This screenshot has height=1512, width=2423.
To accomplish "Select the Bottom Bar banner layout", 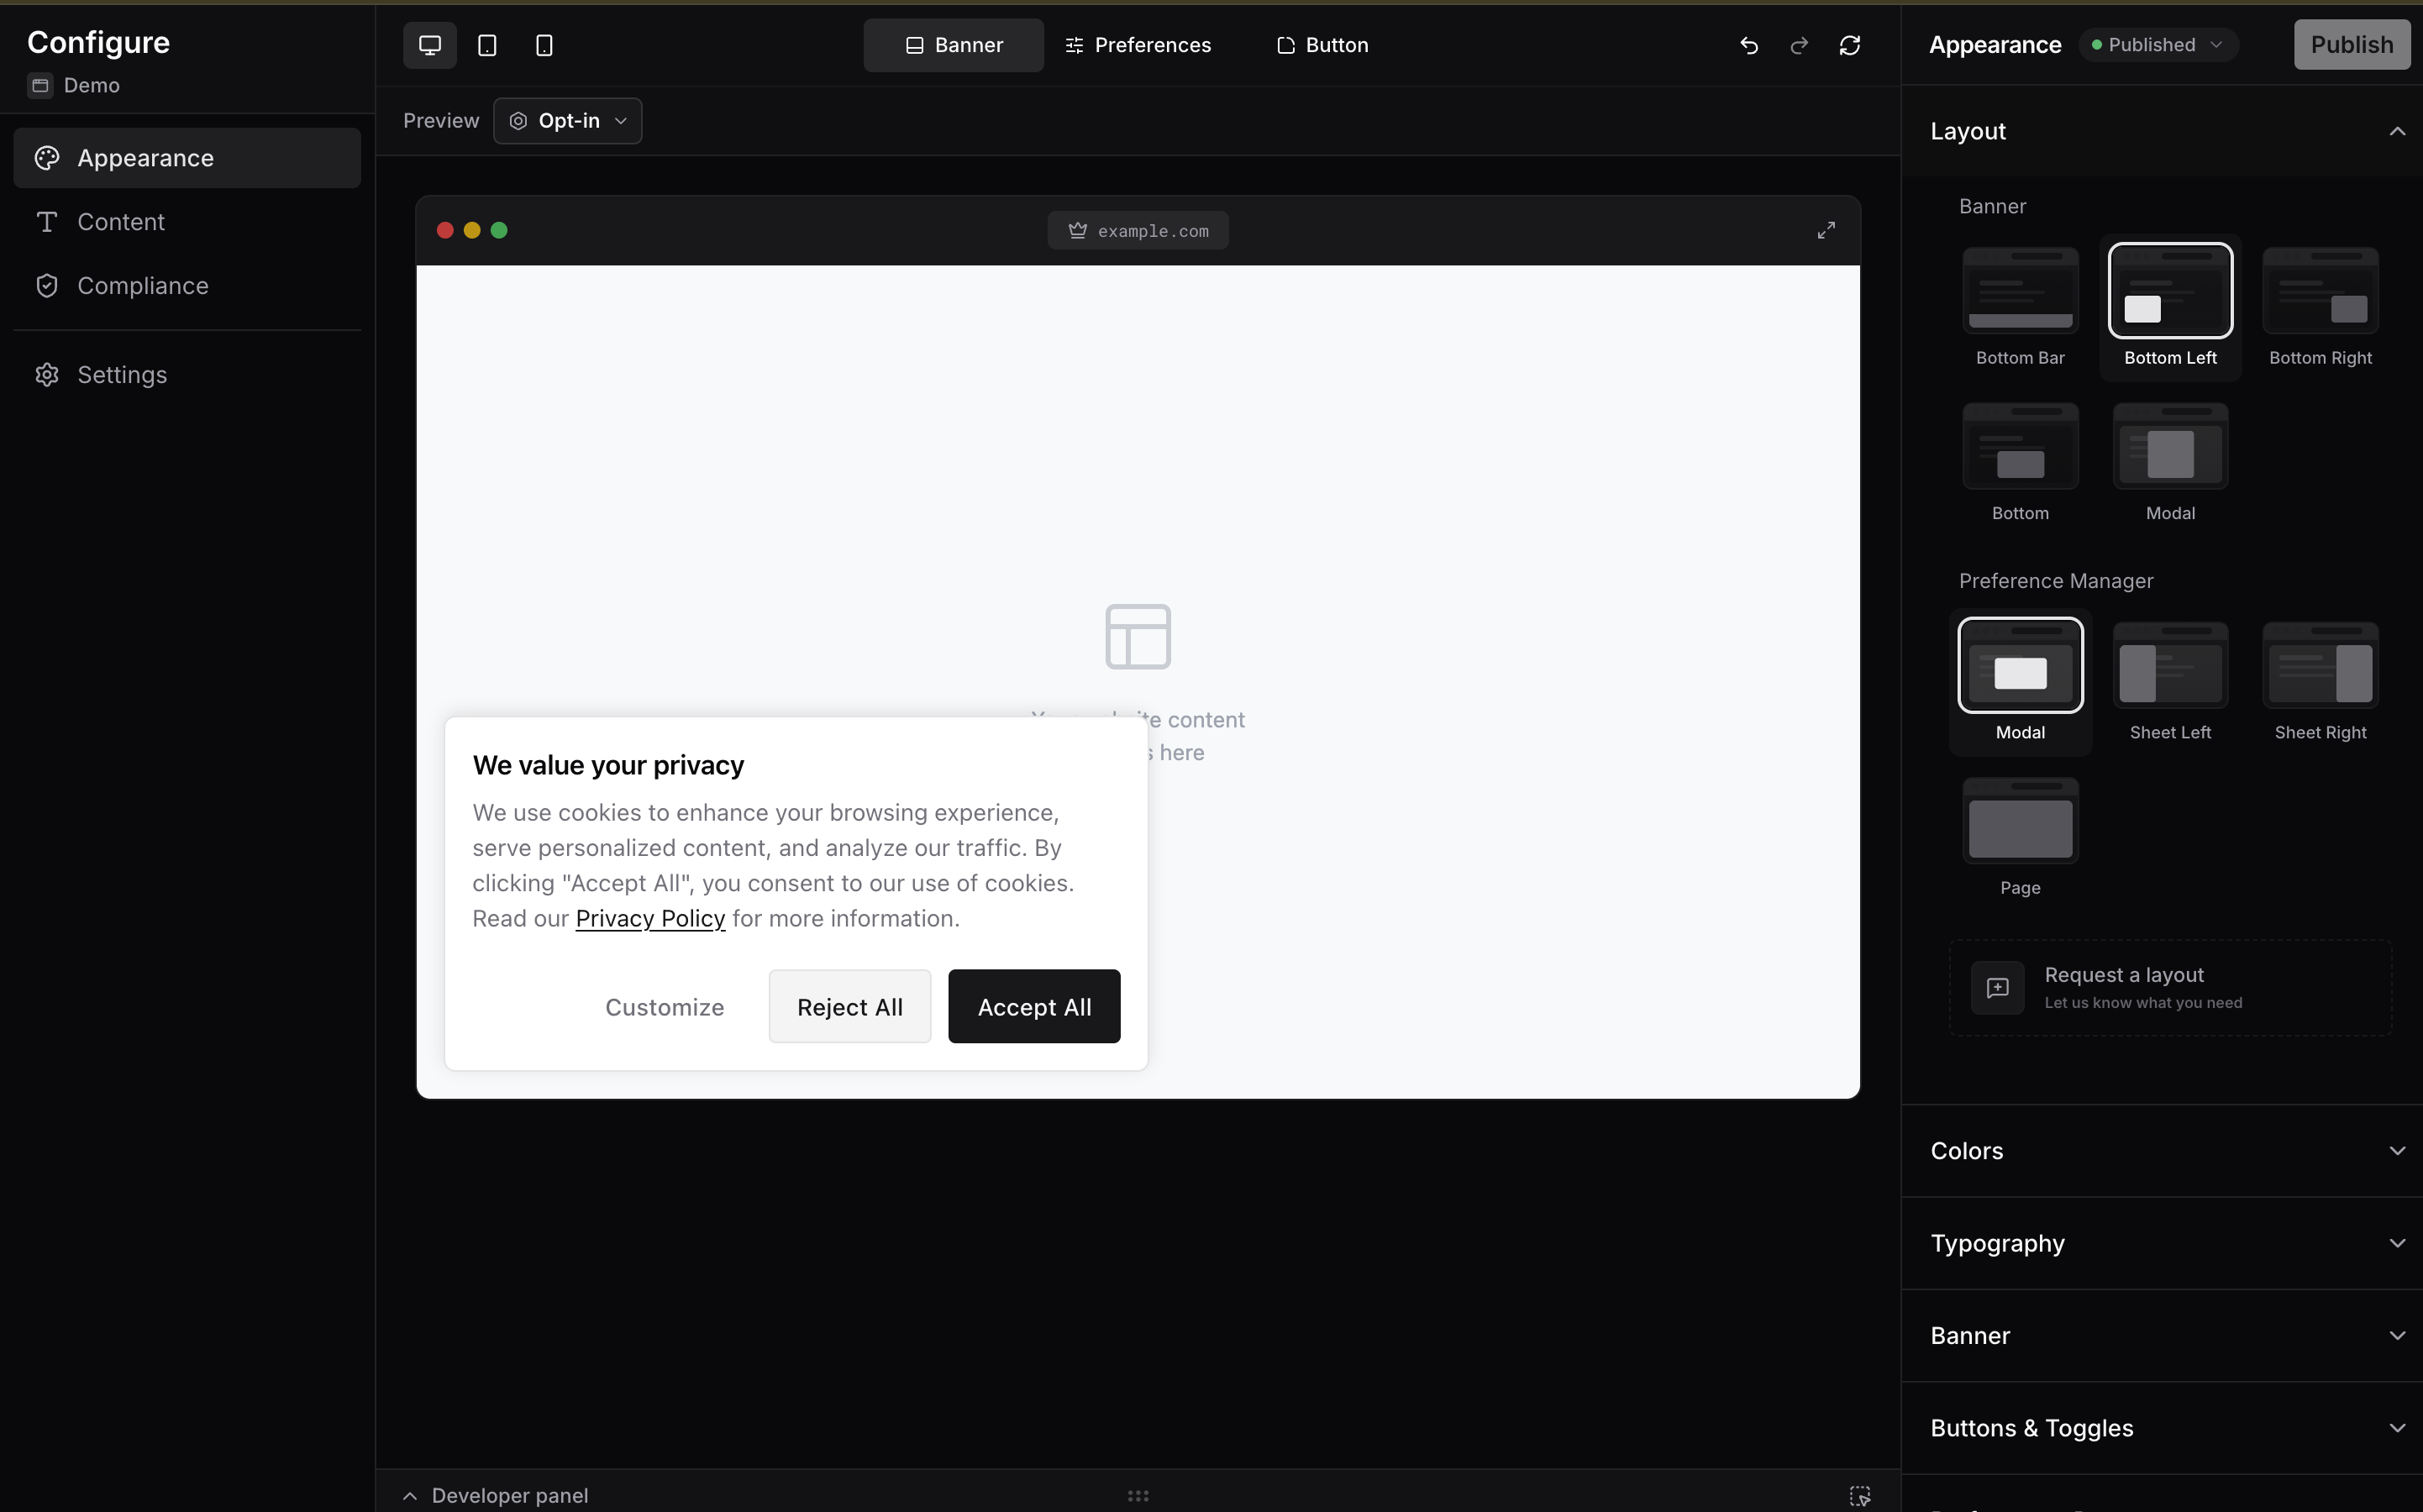I will point(2019,291).
